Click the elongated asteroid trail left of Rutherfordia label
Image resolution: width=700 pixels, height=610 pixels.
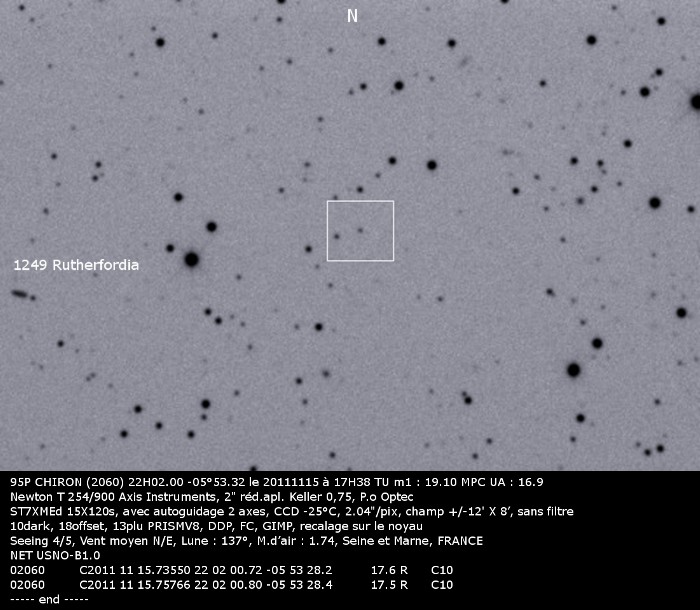[20, 294]
